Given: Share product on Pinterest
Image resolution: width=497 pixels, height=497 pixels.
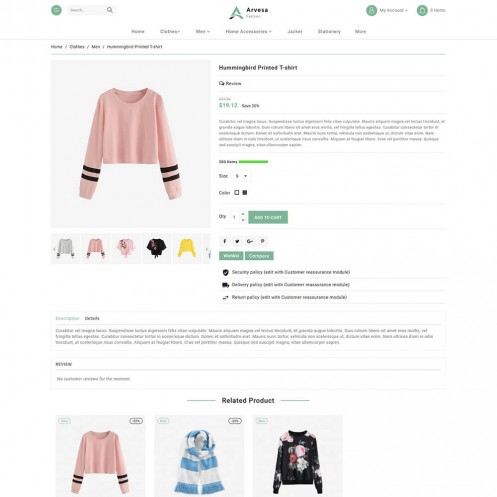Looking at the screenshot, I should pos(262,241).
